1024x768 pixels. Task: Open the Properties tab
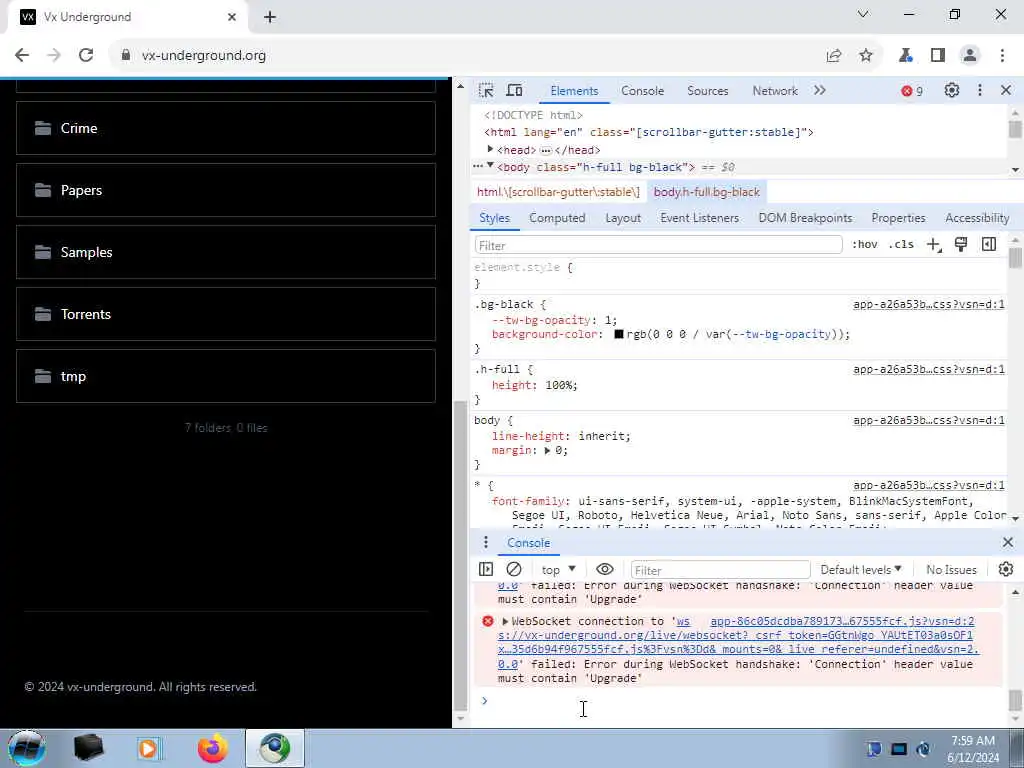[898, 218]
